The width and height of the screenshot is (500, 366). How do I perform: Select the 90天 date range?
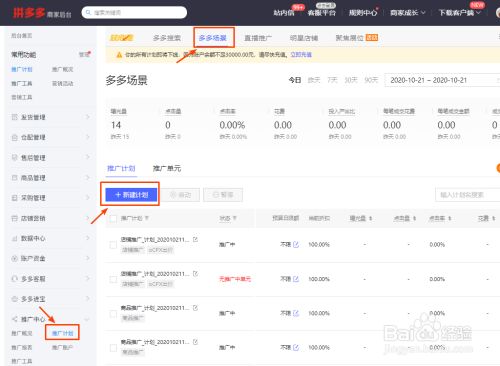[x=371, y=80]
